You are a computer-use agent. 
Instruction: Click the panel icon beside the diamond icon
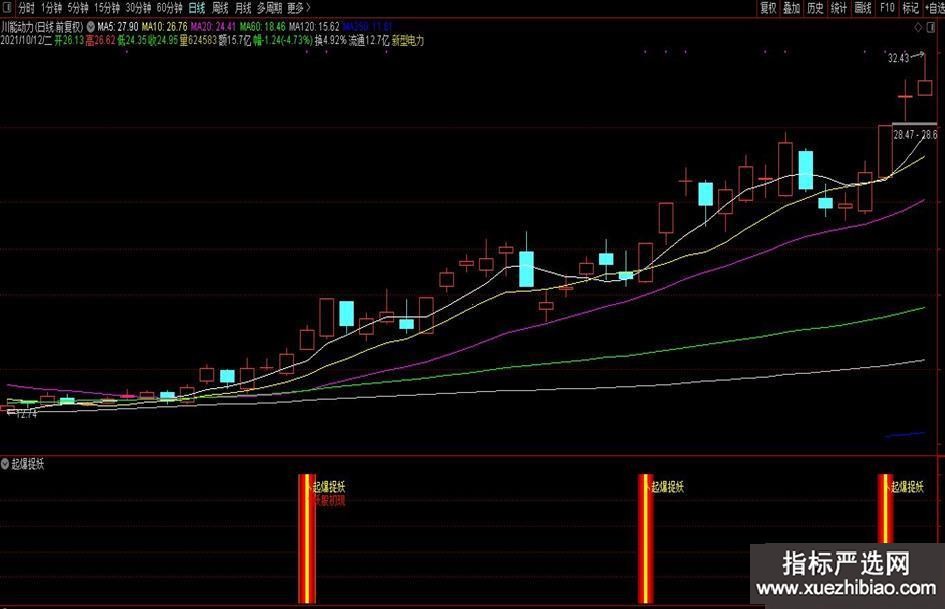coord(931,27)
